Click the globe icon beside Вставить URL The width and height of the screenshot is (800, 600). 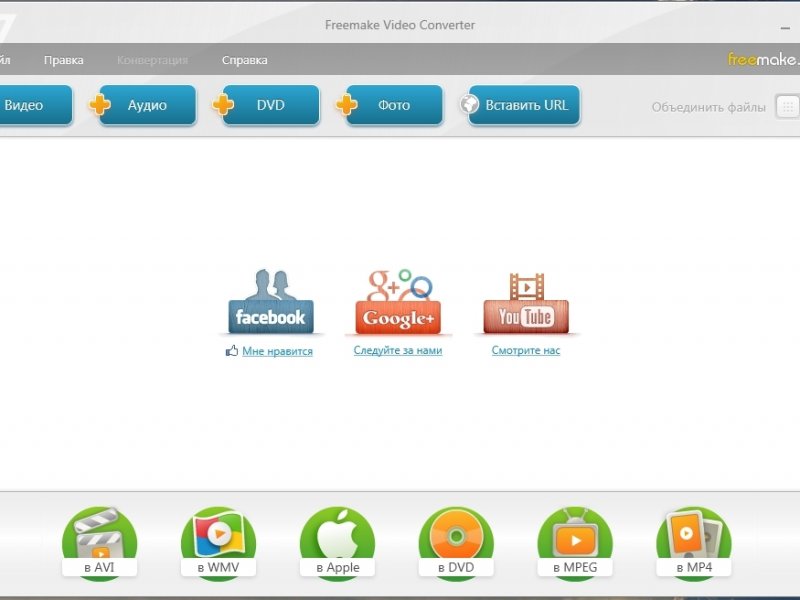coord(469,104)
